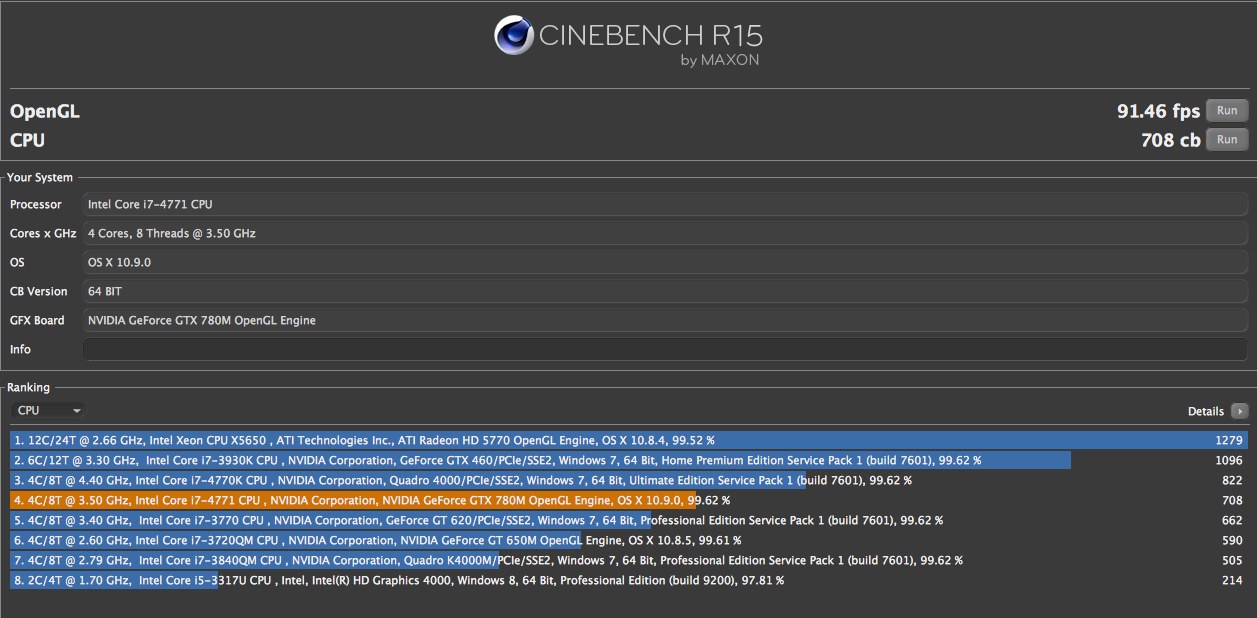The height and width of the screenshot is (618, 1257).
Task: Click the 91.46 fps OpenGL score
Action: (1158, 111)
